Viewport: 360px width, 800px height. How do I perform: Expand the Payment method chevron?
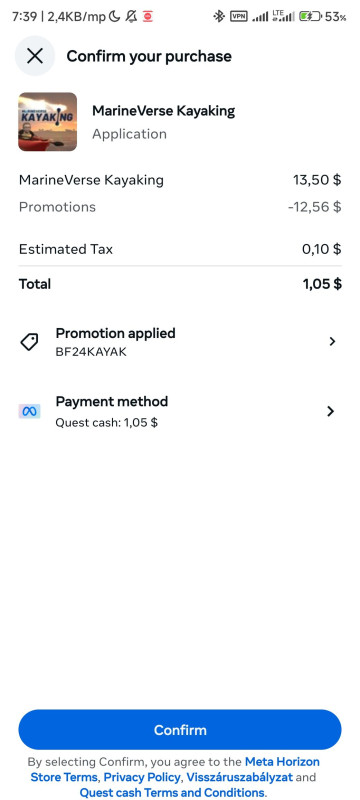(x=330, y=411)
